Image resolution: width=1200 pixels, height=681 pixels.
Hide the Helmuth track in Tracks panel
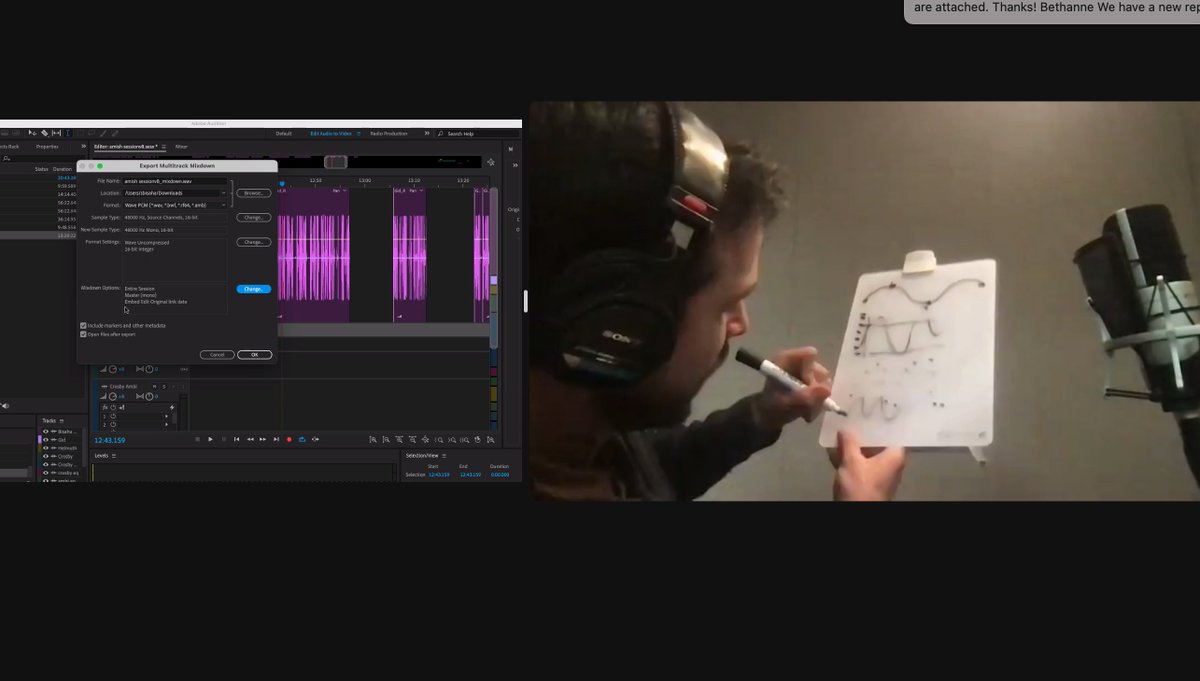pyautogui.click(x=45, y=448)
